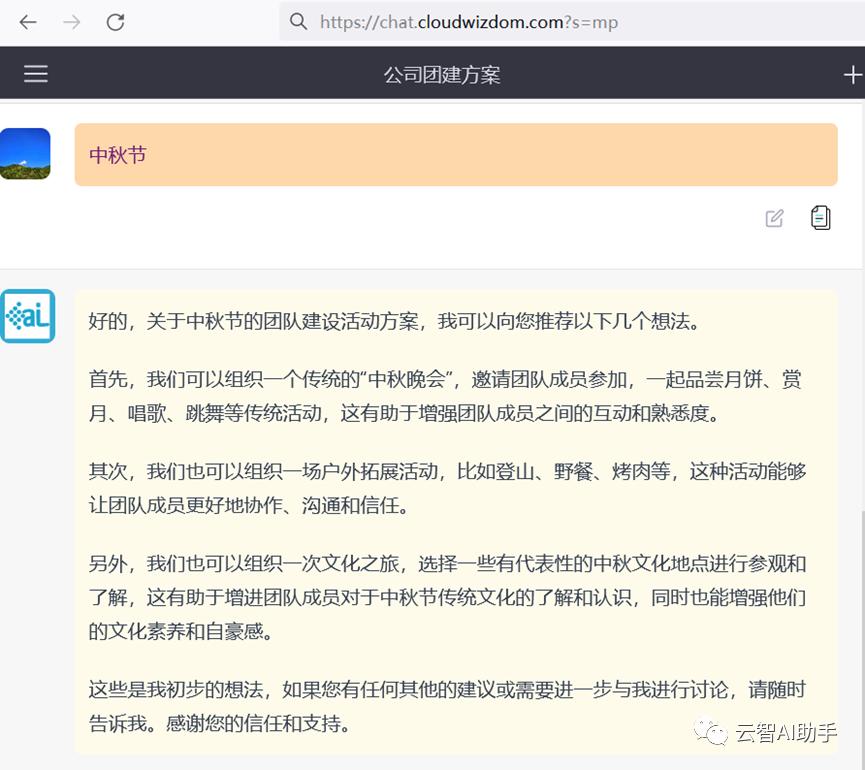Click the AI assistant avatar icon

[28, 315]
